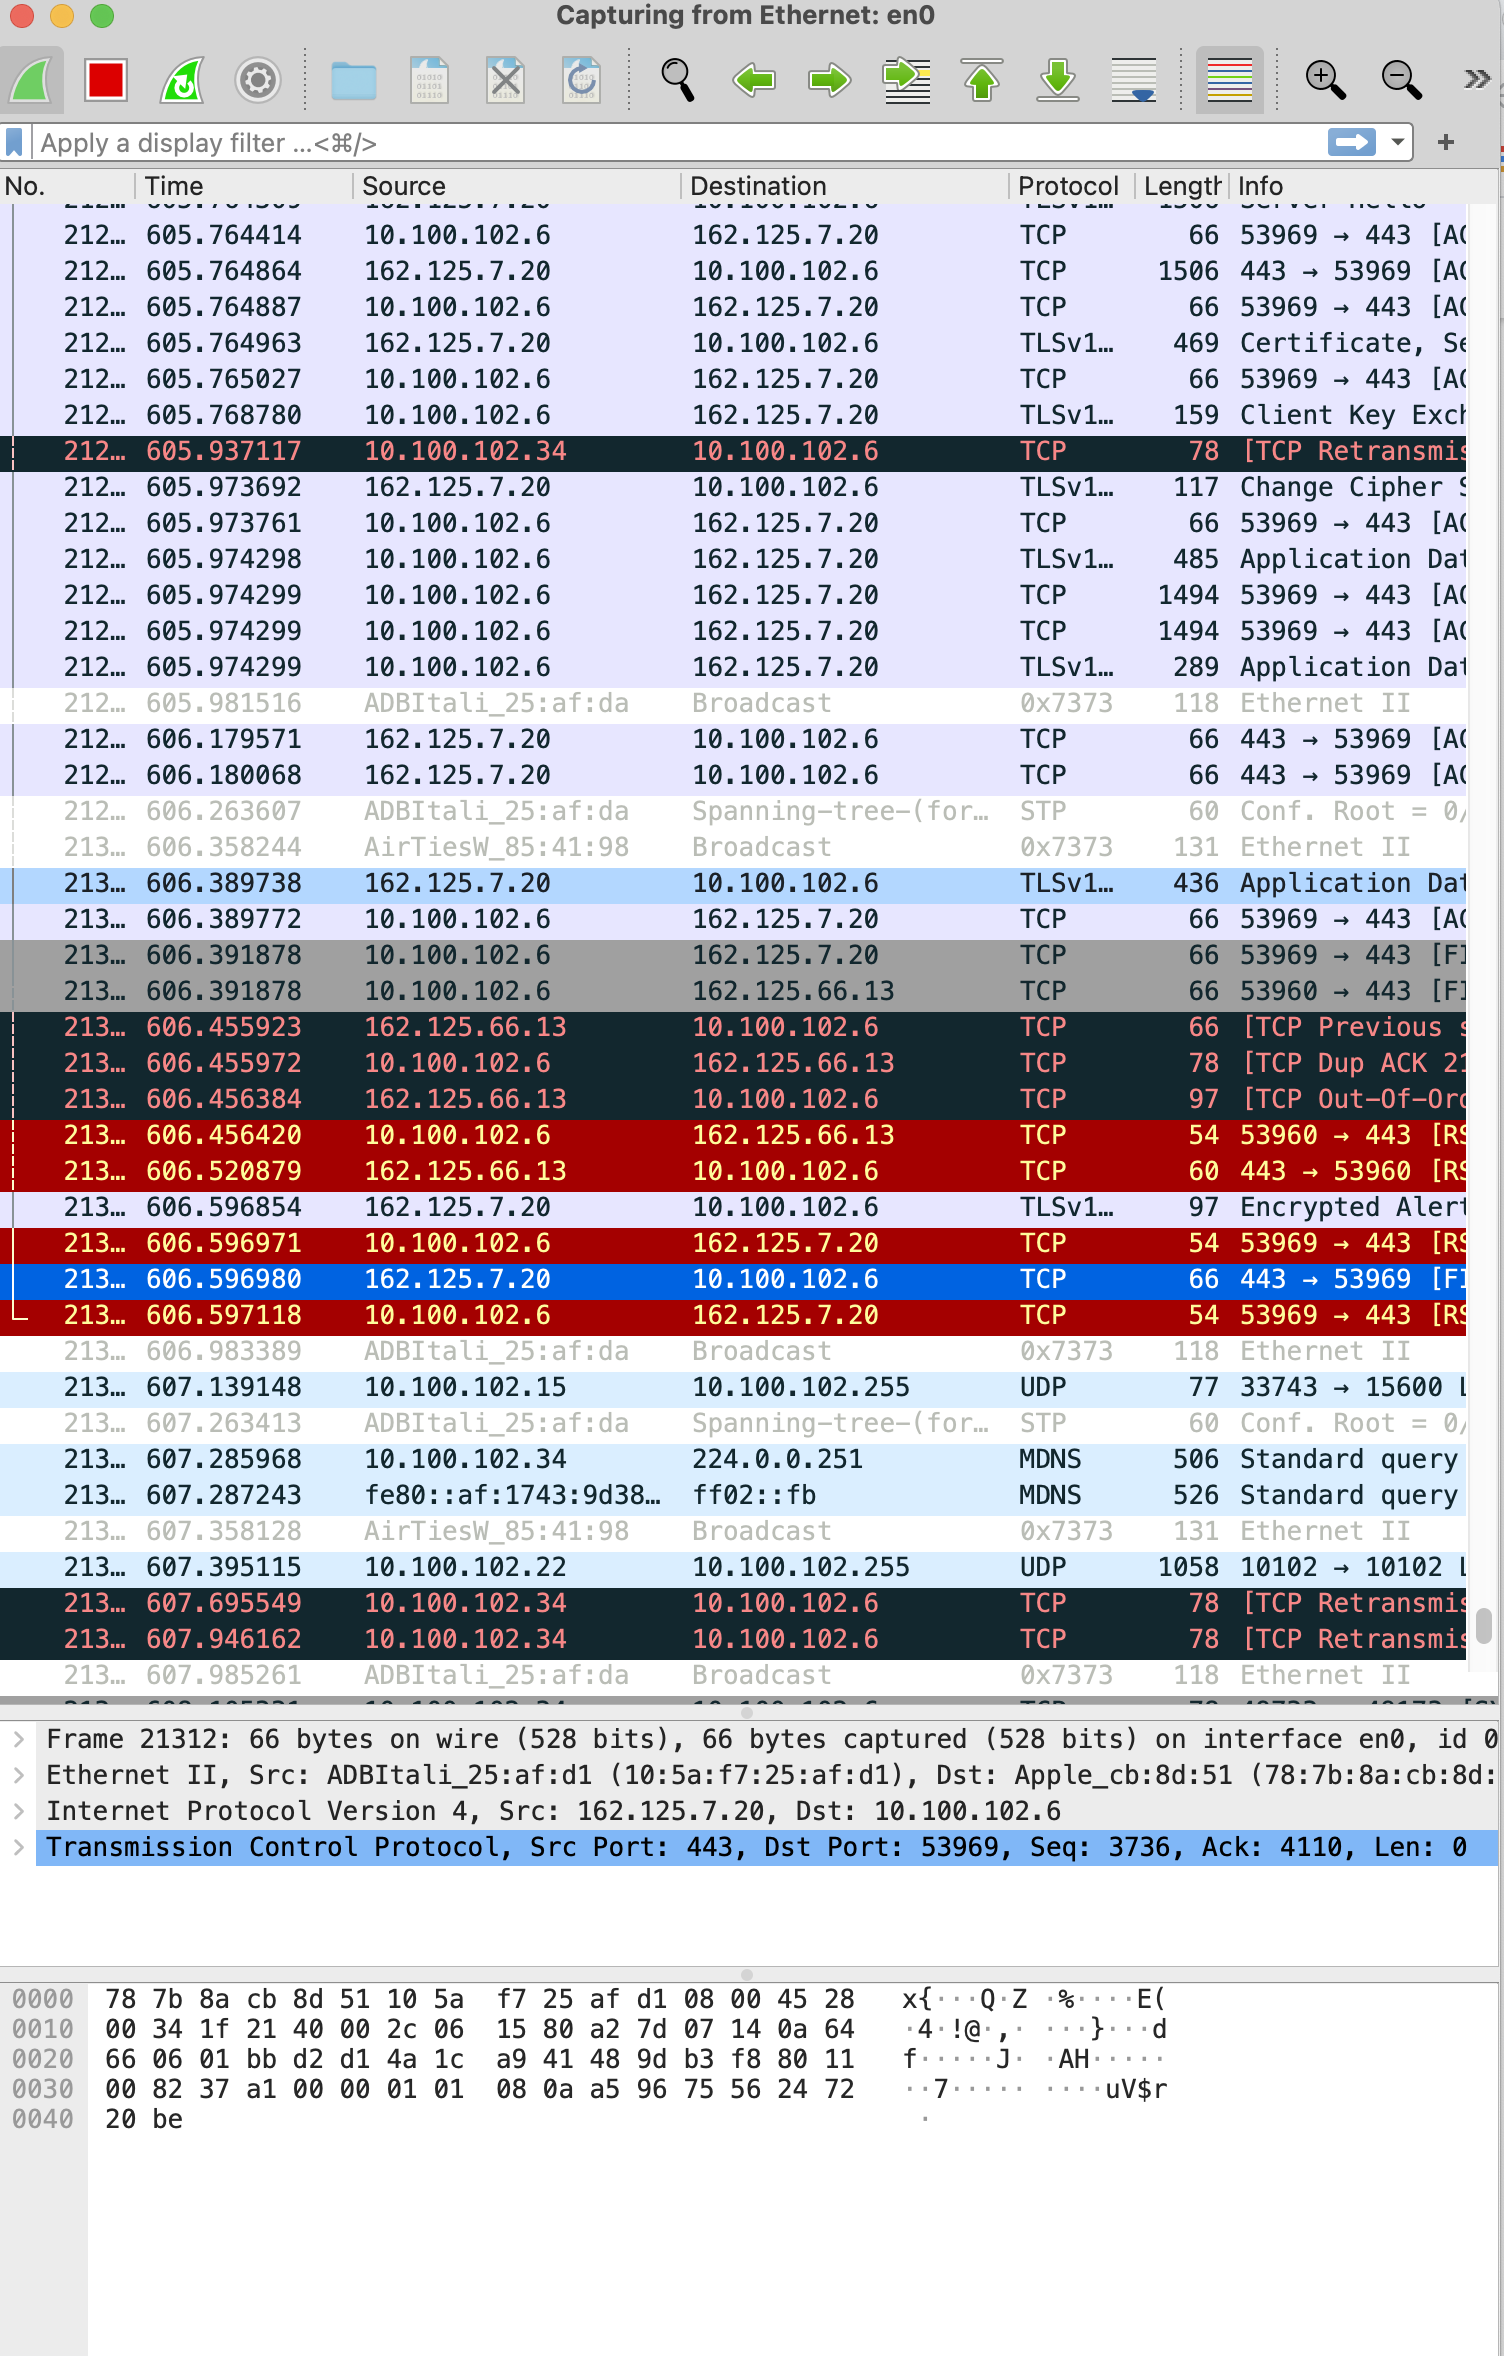This screenshot has width=1504, height=2356.
Task: Sort packets by Destination column header
Action: pos(845,186)
